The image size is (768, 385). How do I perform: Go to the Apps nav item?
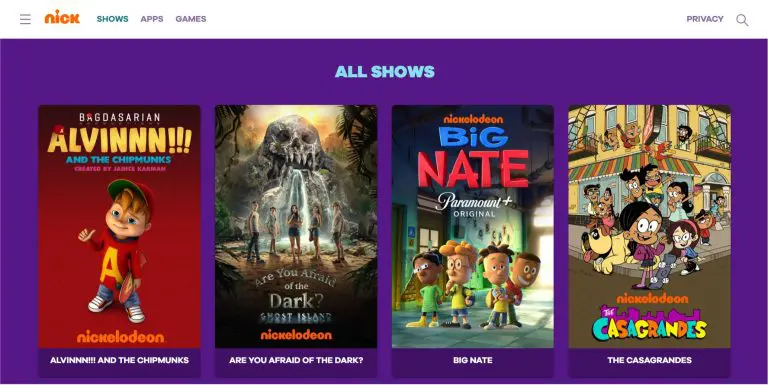coord(152,19)
